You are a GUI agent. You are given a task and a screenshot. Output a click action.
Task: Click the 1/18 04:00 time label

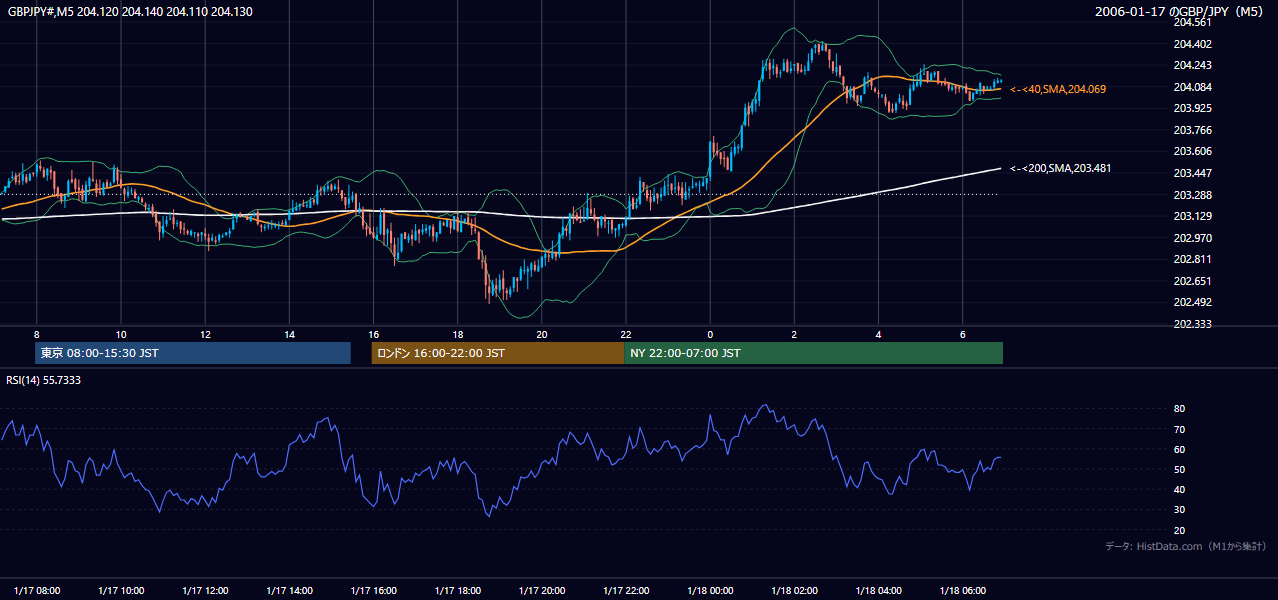(879, 590)
